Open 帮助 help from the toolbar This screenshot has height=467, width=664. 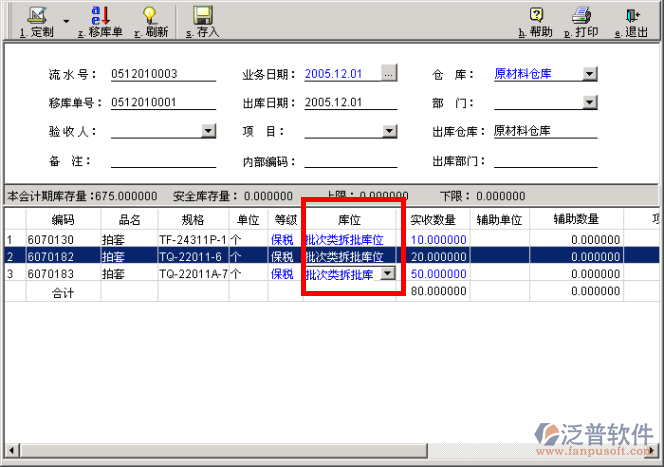pos(536,16)
